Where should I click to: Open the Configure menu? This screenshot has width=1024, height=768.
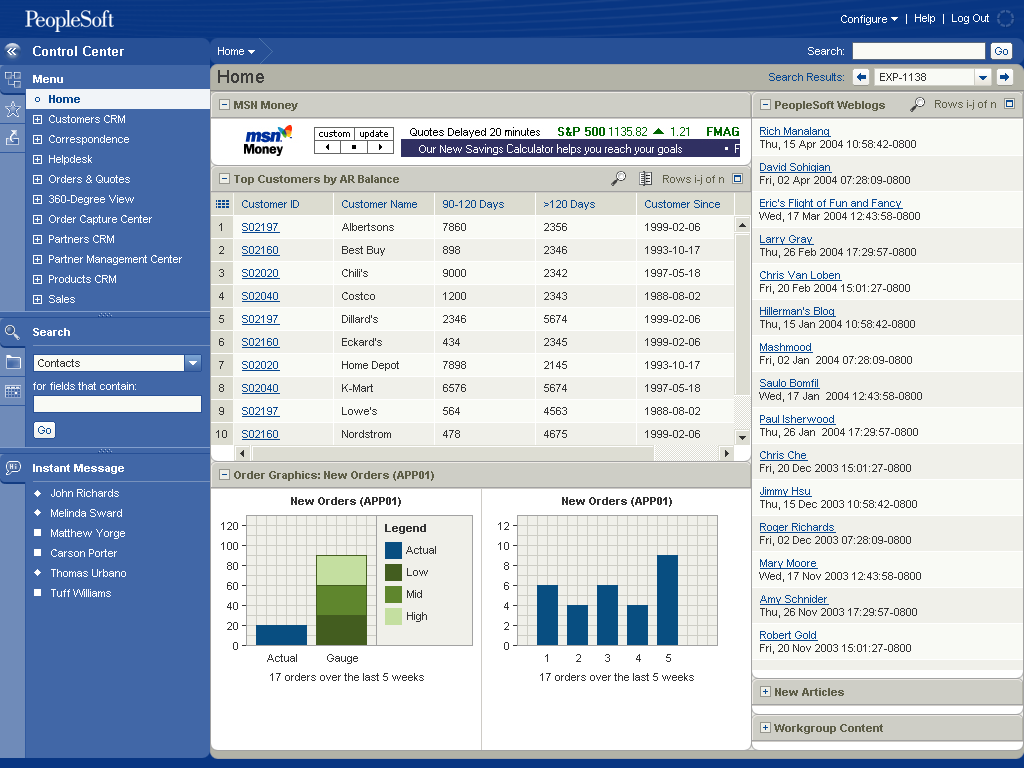point(868,19)
